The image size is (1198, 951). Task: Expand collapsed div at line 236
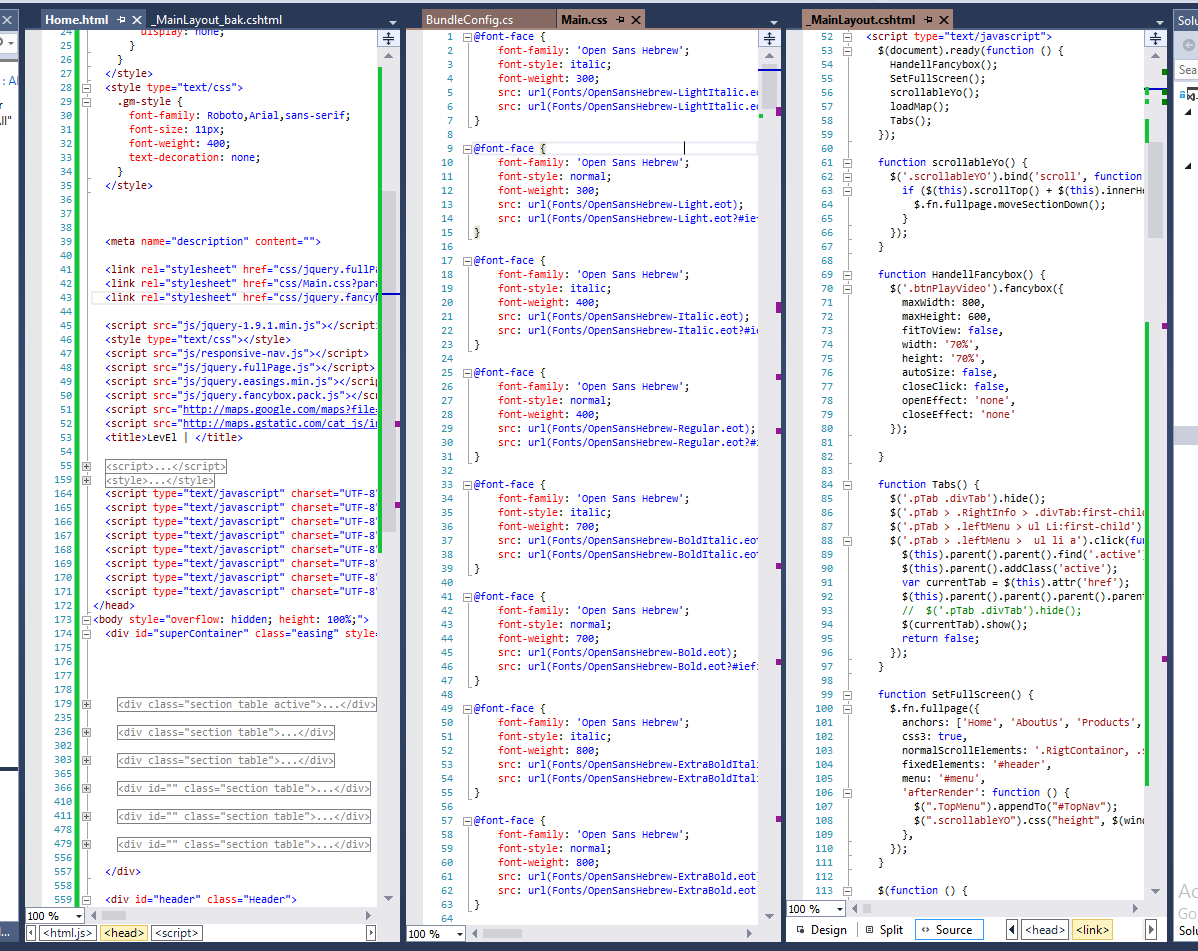tap(86, 733)
